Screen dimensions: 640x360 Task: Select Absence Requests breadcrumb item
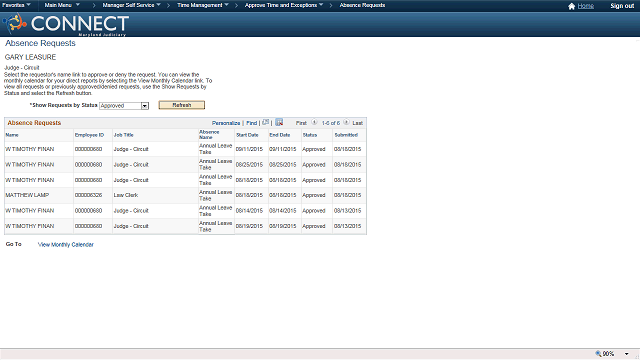pos(362,5)
